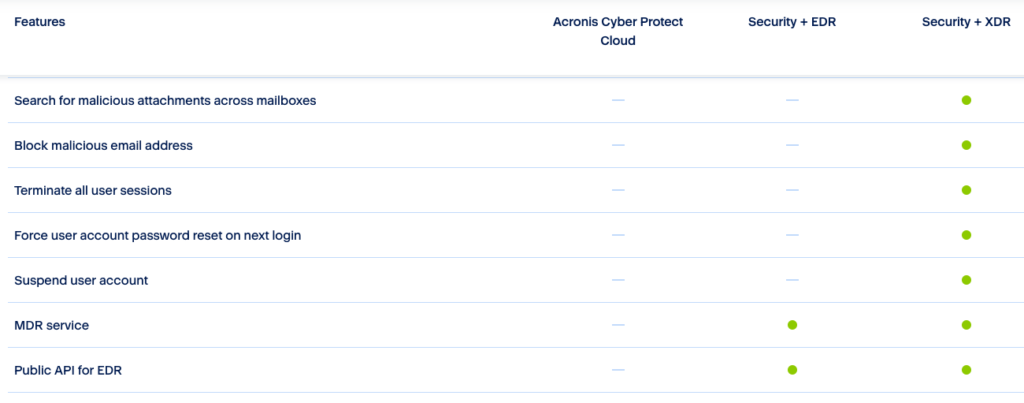This screenshot has width=1024, height=403.
Task: Click Acronis Cyber Protect Cloud column header
Action: (x=618, y=31)
